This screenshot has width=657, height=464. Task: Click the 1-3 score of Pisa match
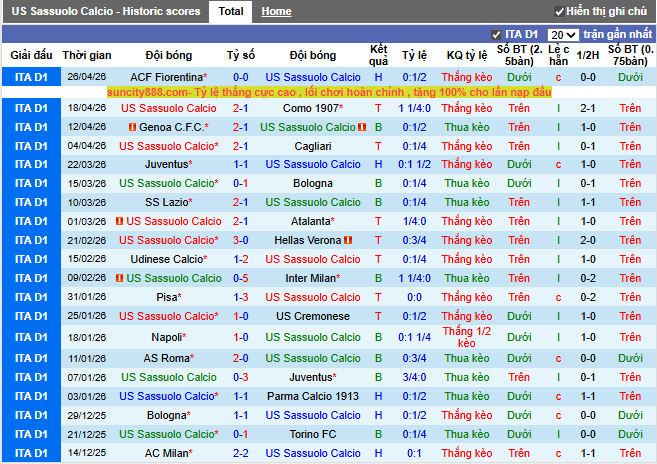pyautogui.click(x=241, y=297)
